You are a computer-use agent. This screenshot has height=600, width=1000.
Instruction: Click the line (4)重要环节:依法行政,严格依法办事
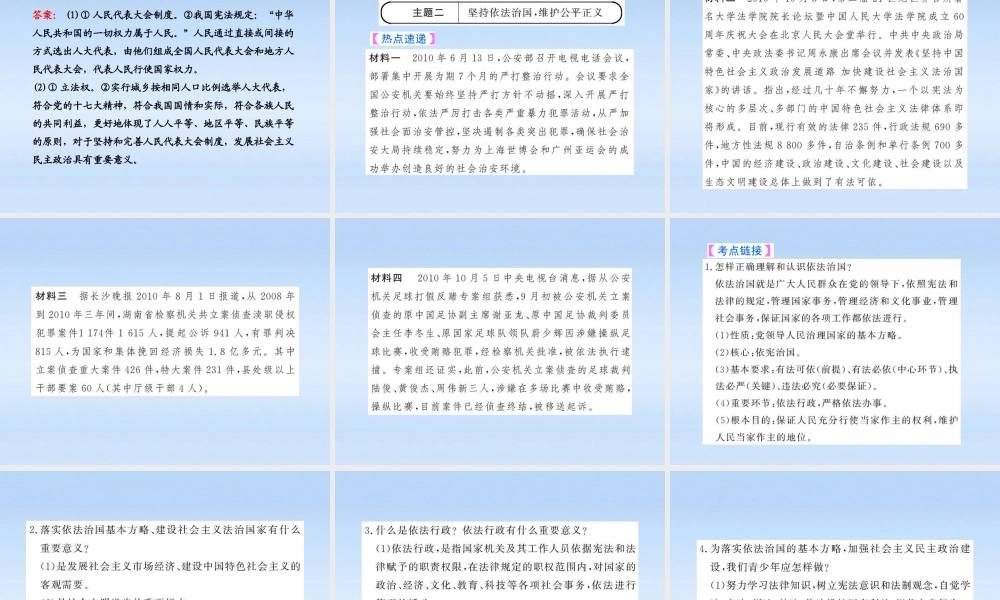click(802, 404)
